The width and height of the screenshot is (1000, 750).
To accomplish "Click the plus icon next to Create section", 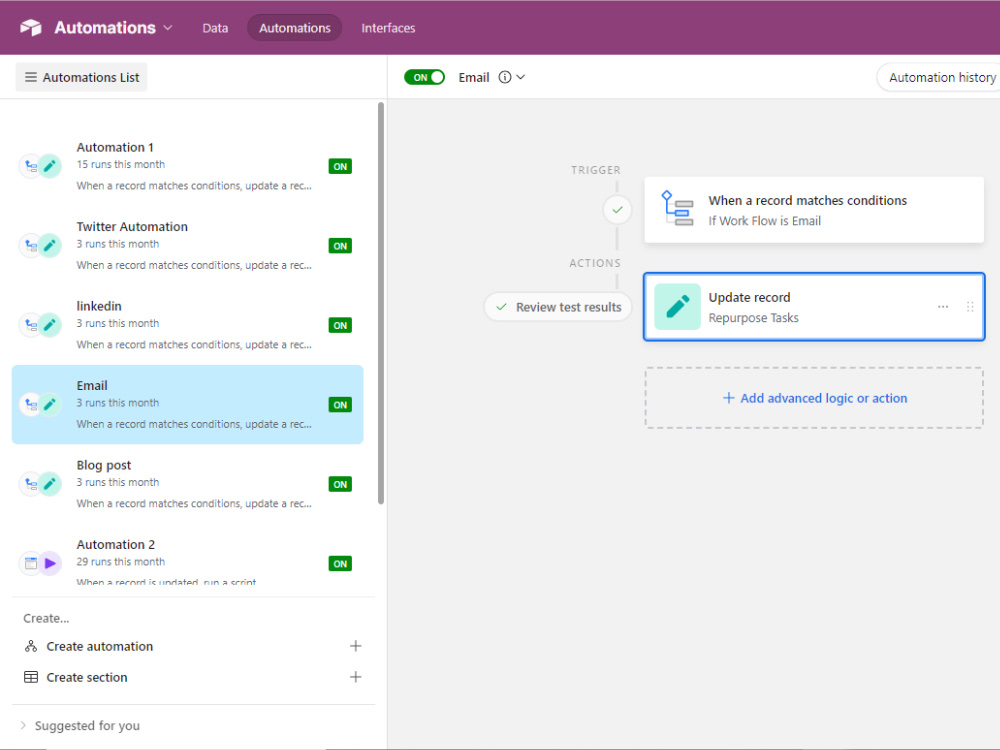I will coord(355,677).
